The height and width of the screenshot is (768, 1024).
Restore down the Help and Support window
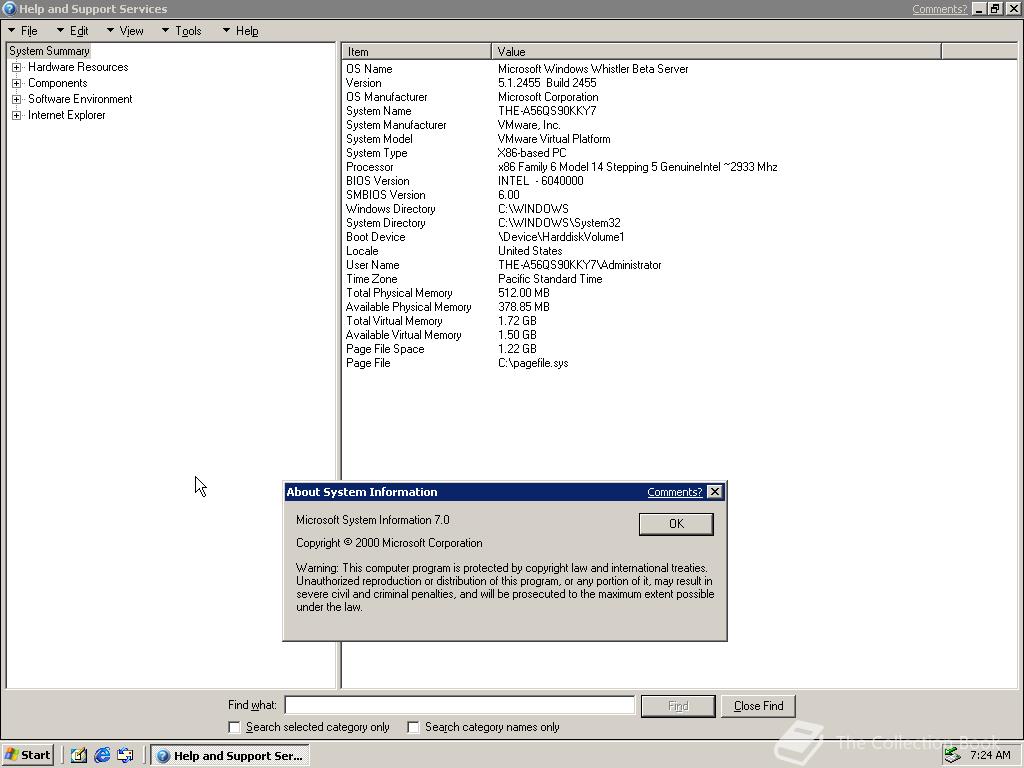(995, 9)
